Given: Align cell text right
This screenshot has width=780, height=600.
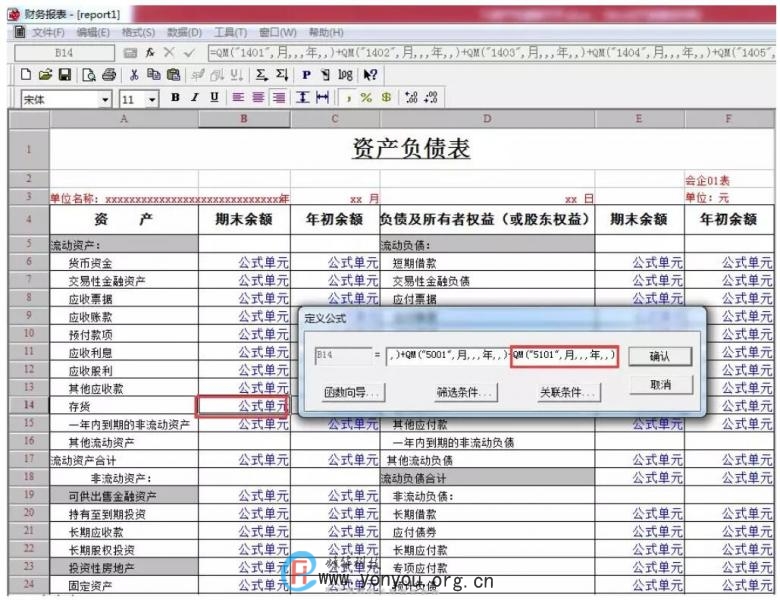Looking at the screenshot, I should point(279,98).
